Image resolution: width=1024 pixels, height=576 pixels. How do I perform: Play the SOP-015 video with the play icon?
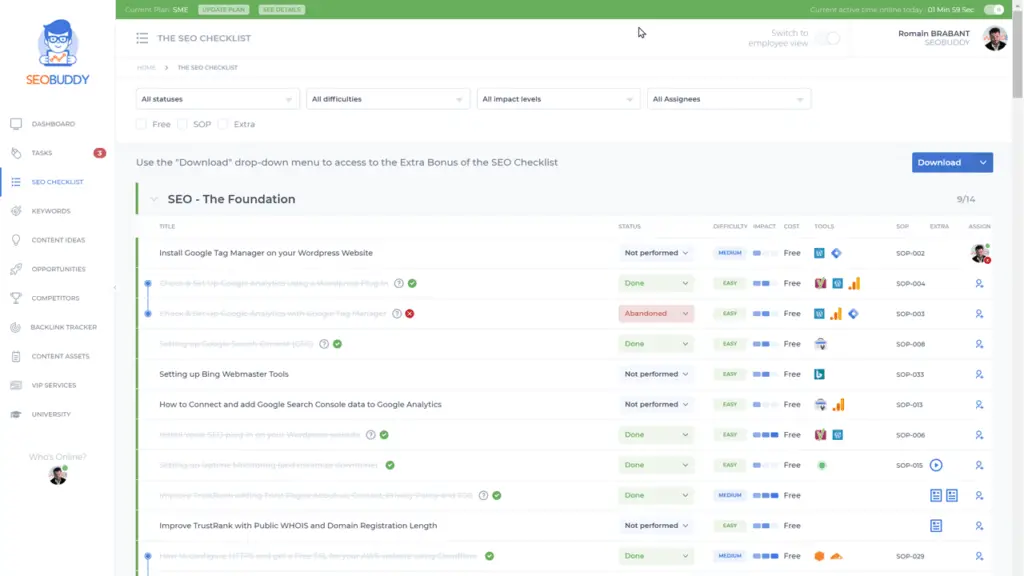pyautogui.click(x=938, y=465)
